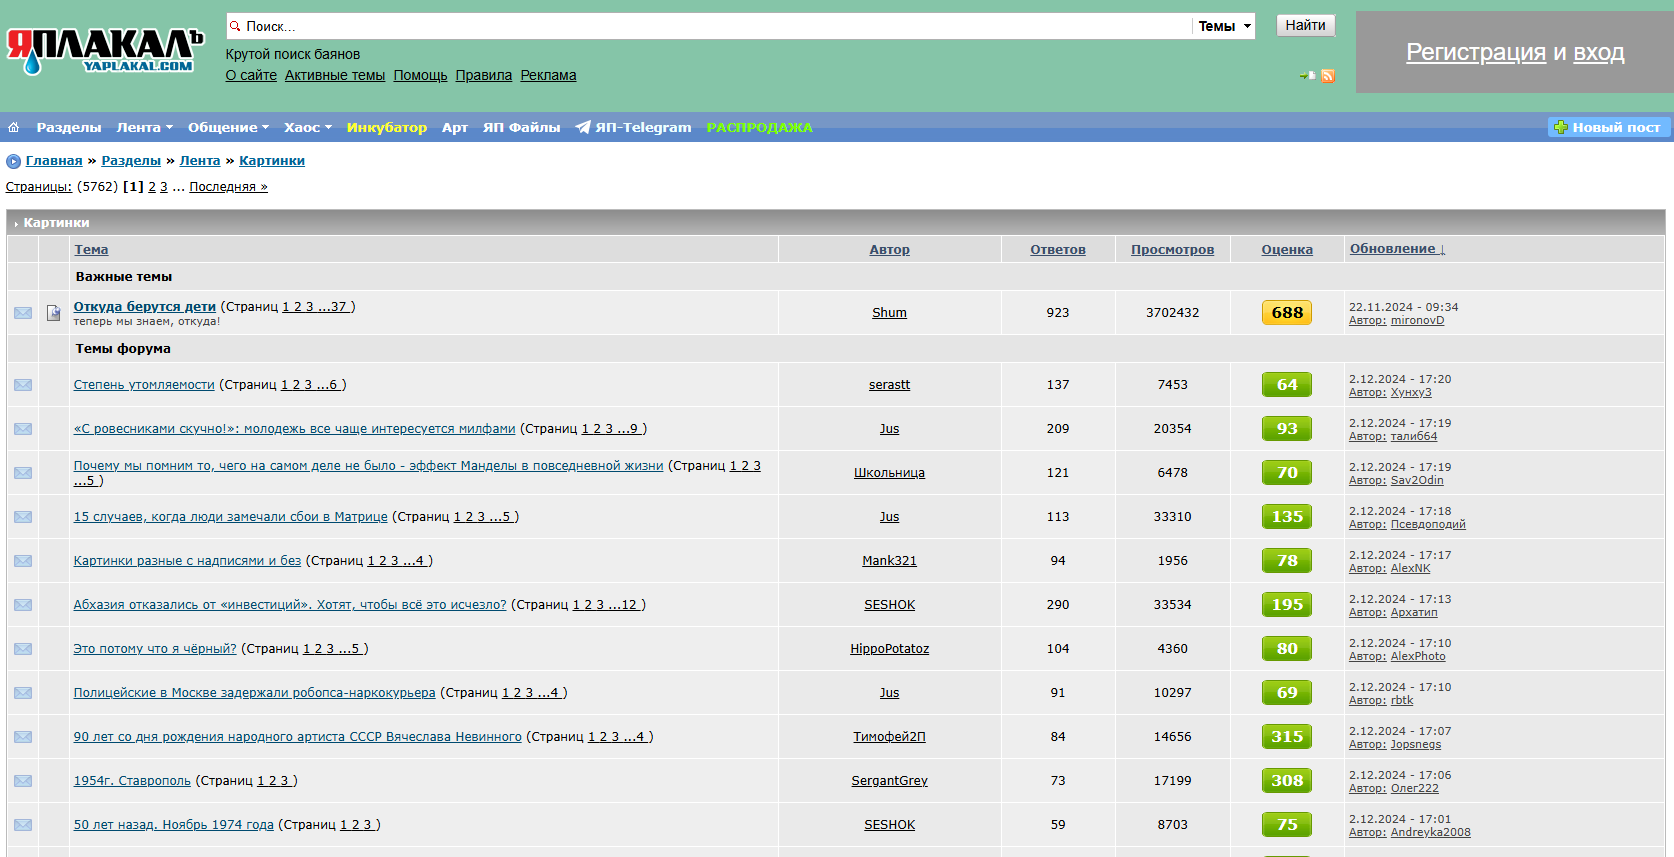Open О сайте link
1674x857 pixels.
coord(251,75)
